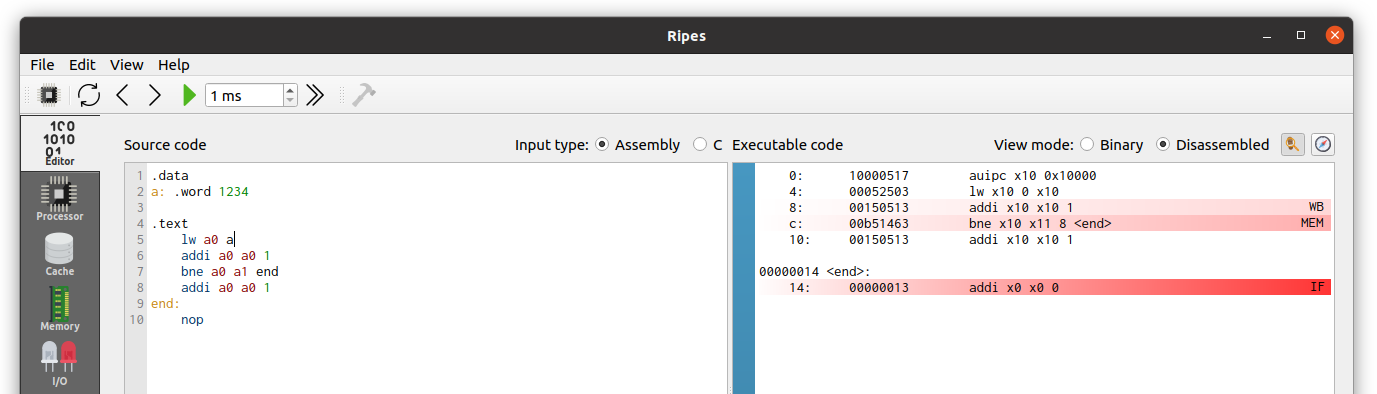
Task: Click hex code 10000517
Action: [x=879, y=175]
